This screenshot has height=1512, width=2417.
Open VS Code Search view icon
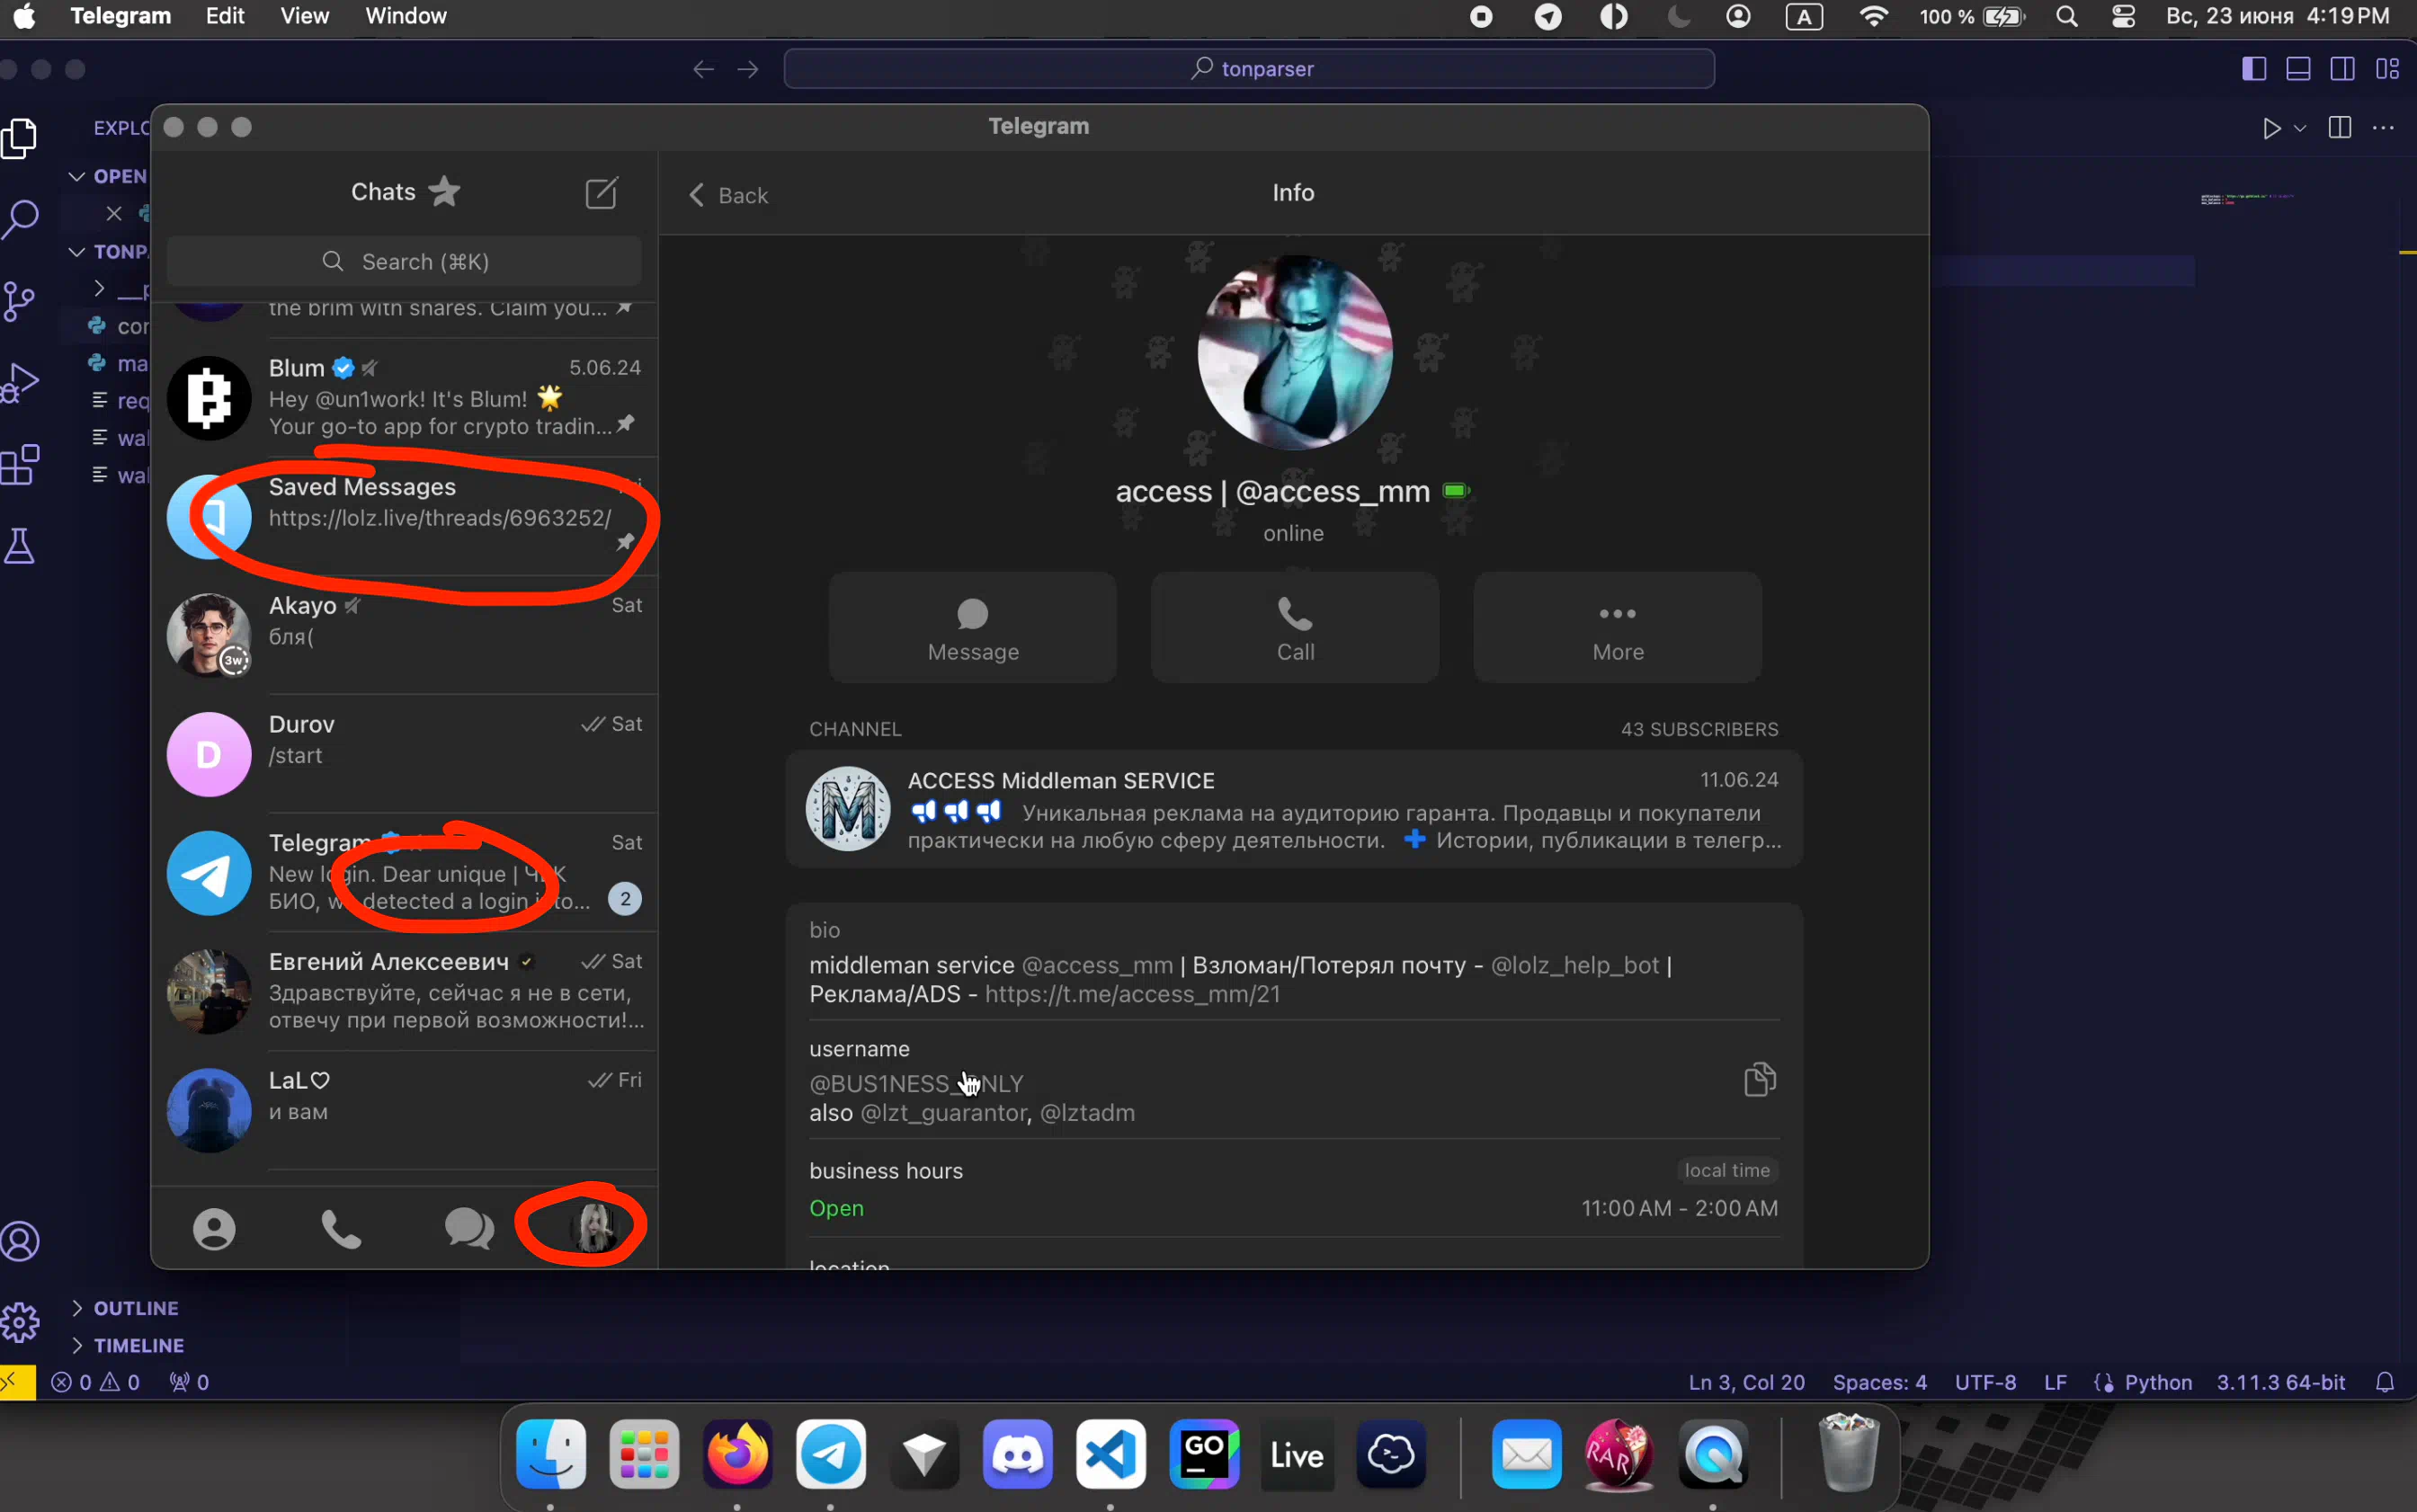tap(20, 219)
